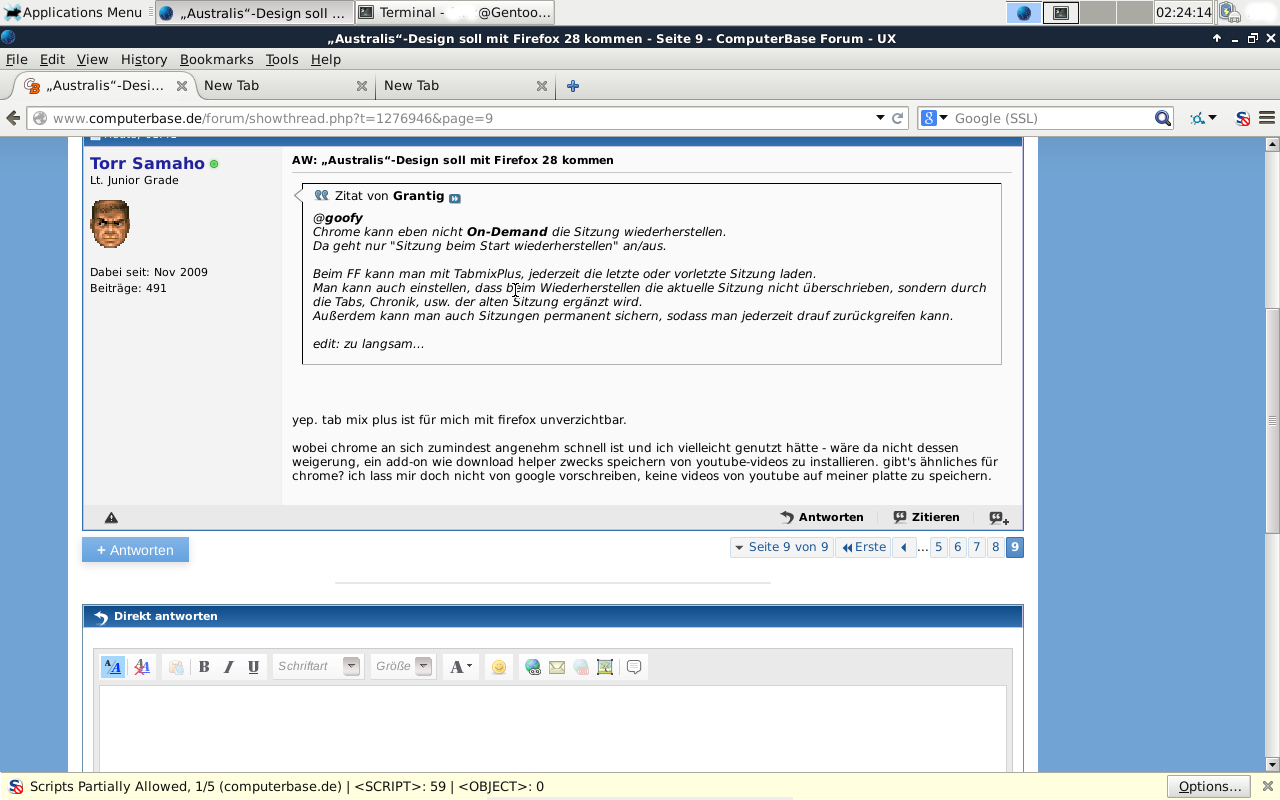Click the NoScript toolbar icon

coord(1243,118)
